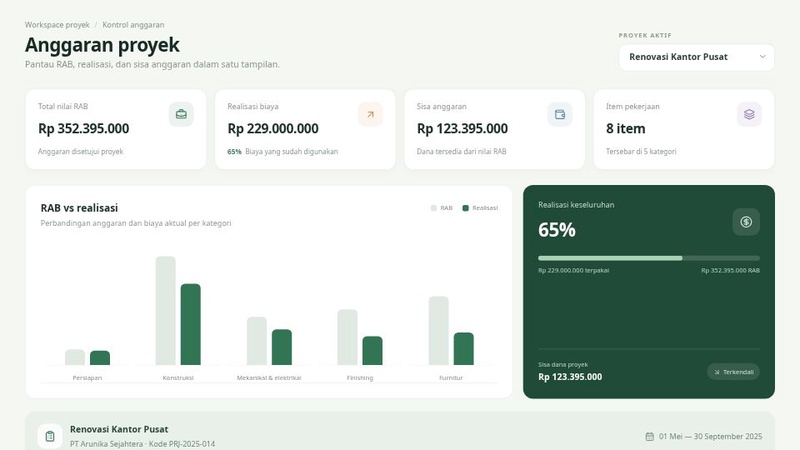800x450 pixels.
Task: Click the dollar coin icon in Realisasi keseluruhan panel
Action: click(746, 222)
